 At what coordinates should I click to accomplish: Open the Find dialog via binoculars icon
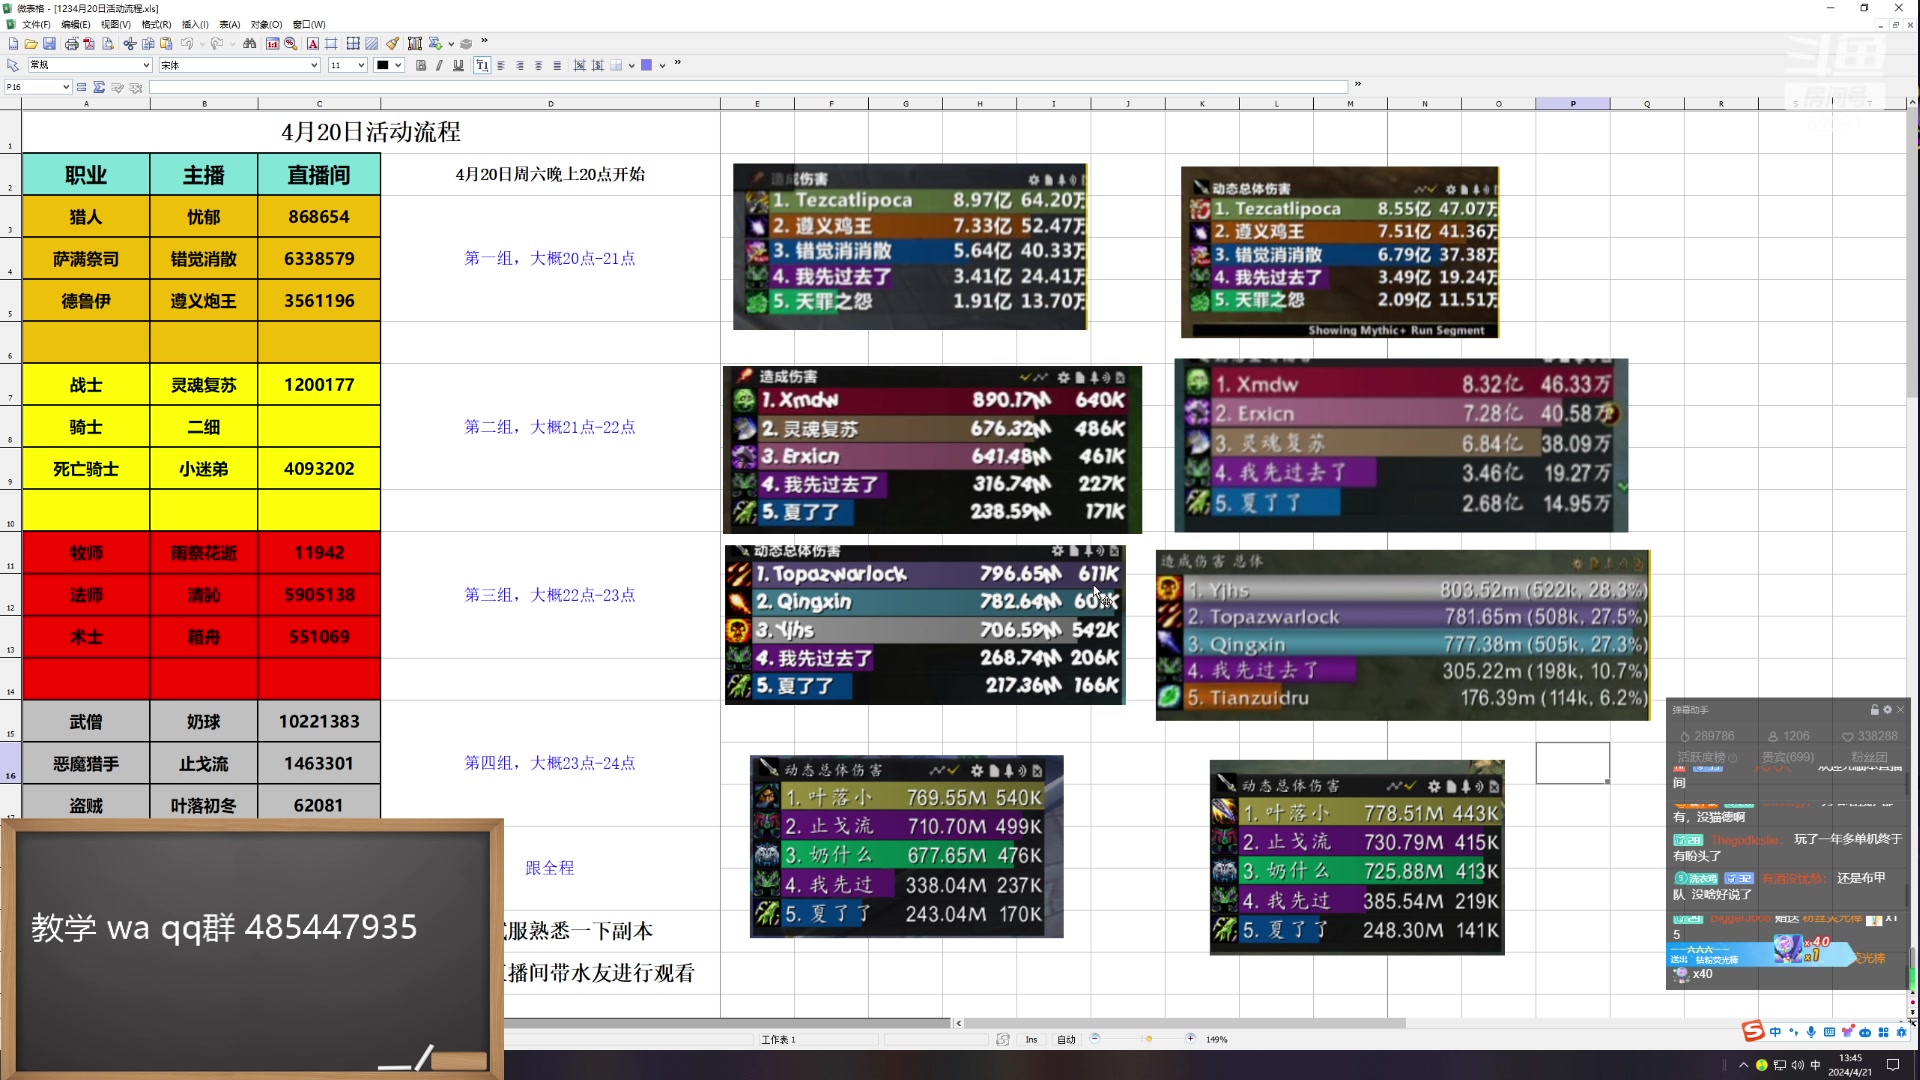249,44
